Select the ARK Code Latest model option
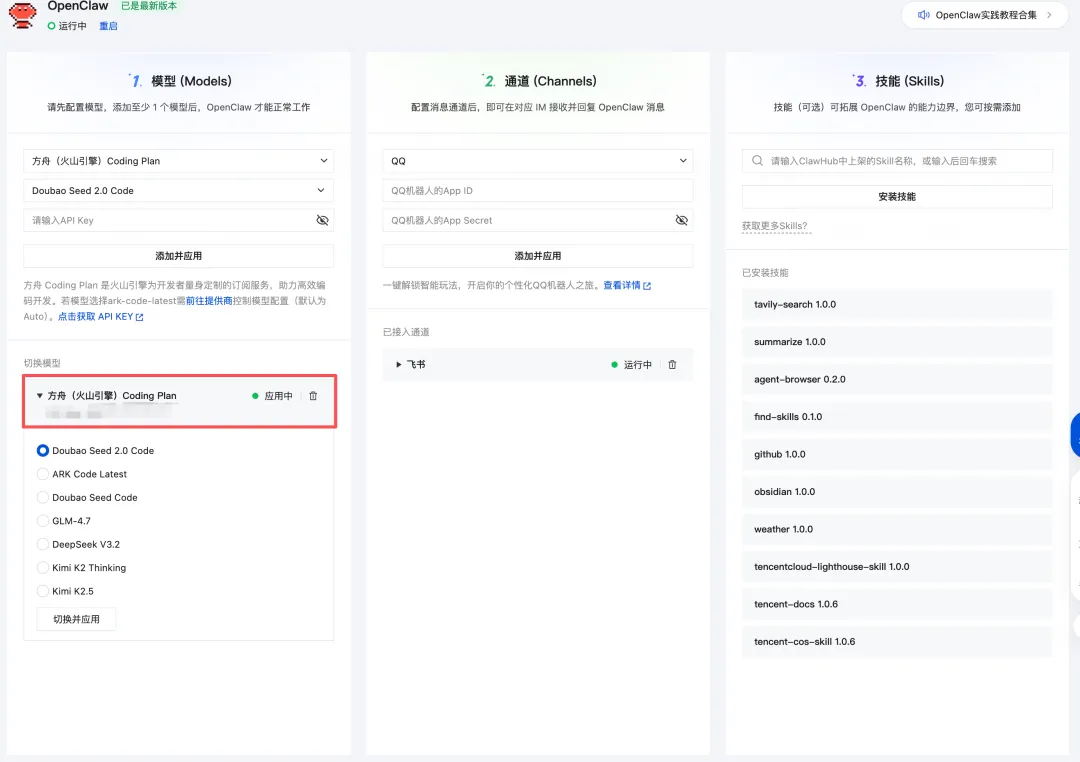1080x762 pixels. [x=43, y=474]
